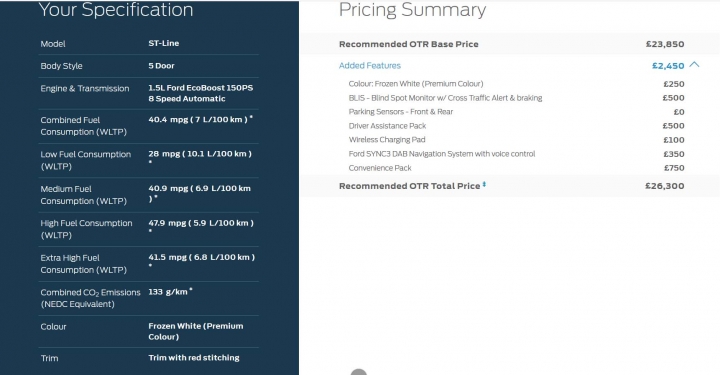Click the Trim with red stitching value
Screen dimensions: 720x375
[194, 358]
